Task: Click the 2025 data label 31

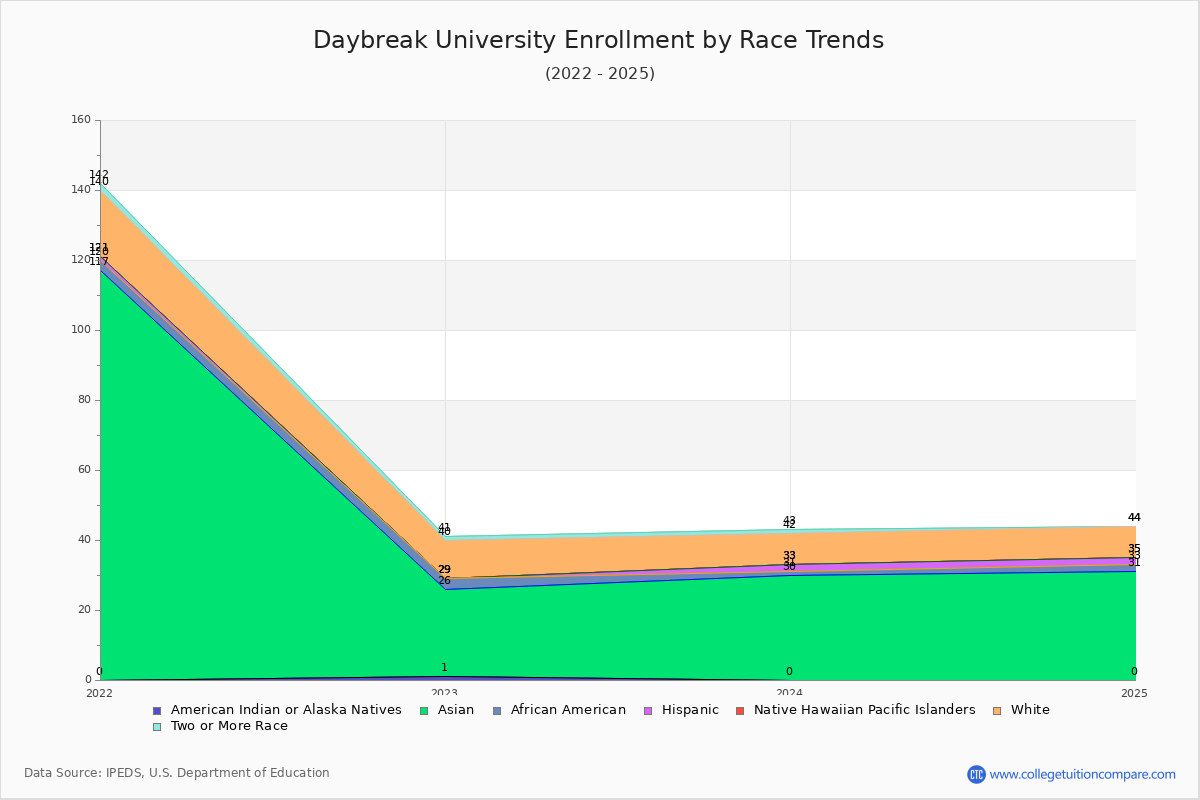Action: point(1134,563)
